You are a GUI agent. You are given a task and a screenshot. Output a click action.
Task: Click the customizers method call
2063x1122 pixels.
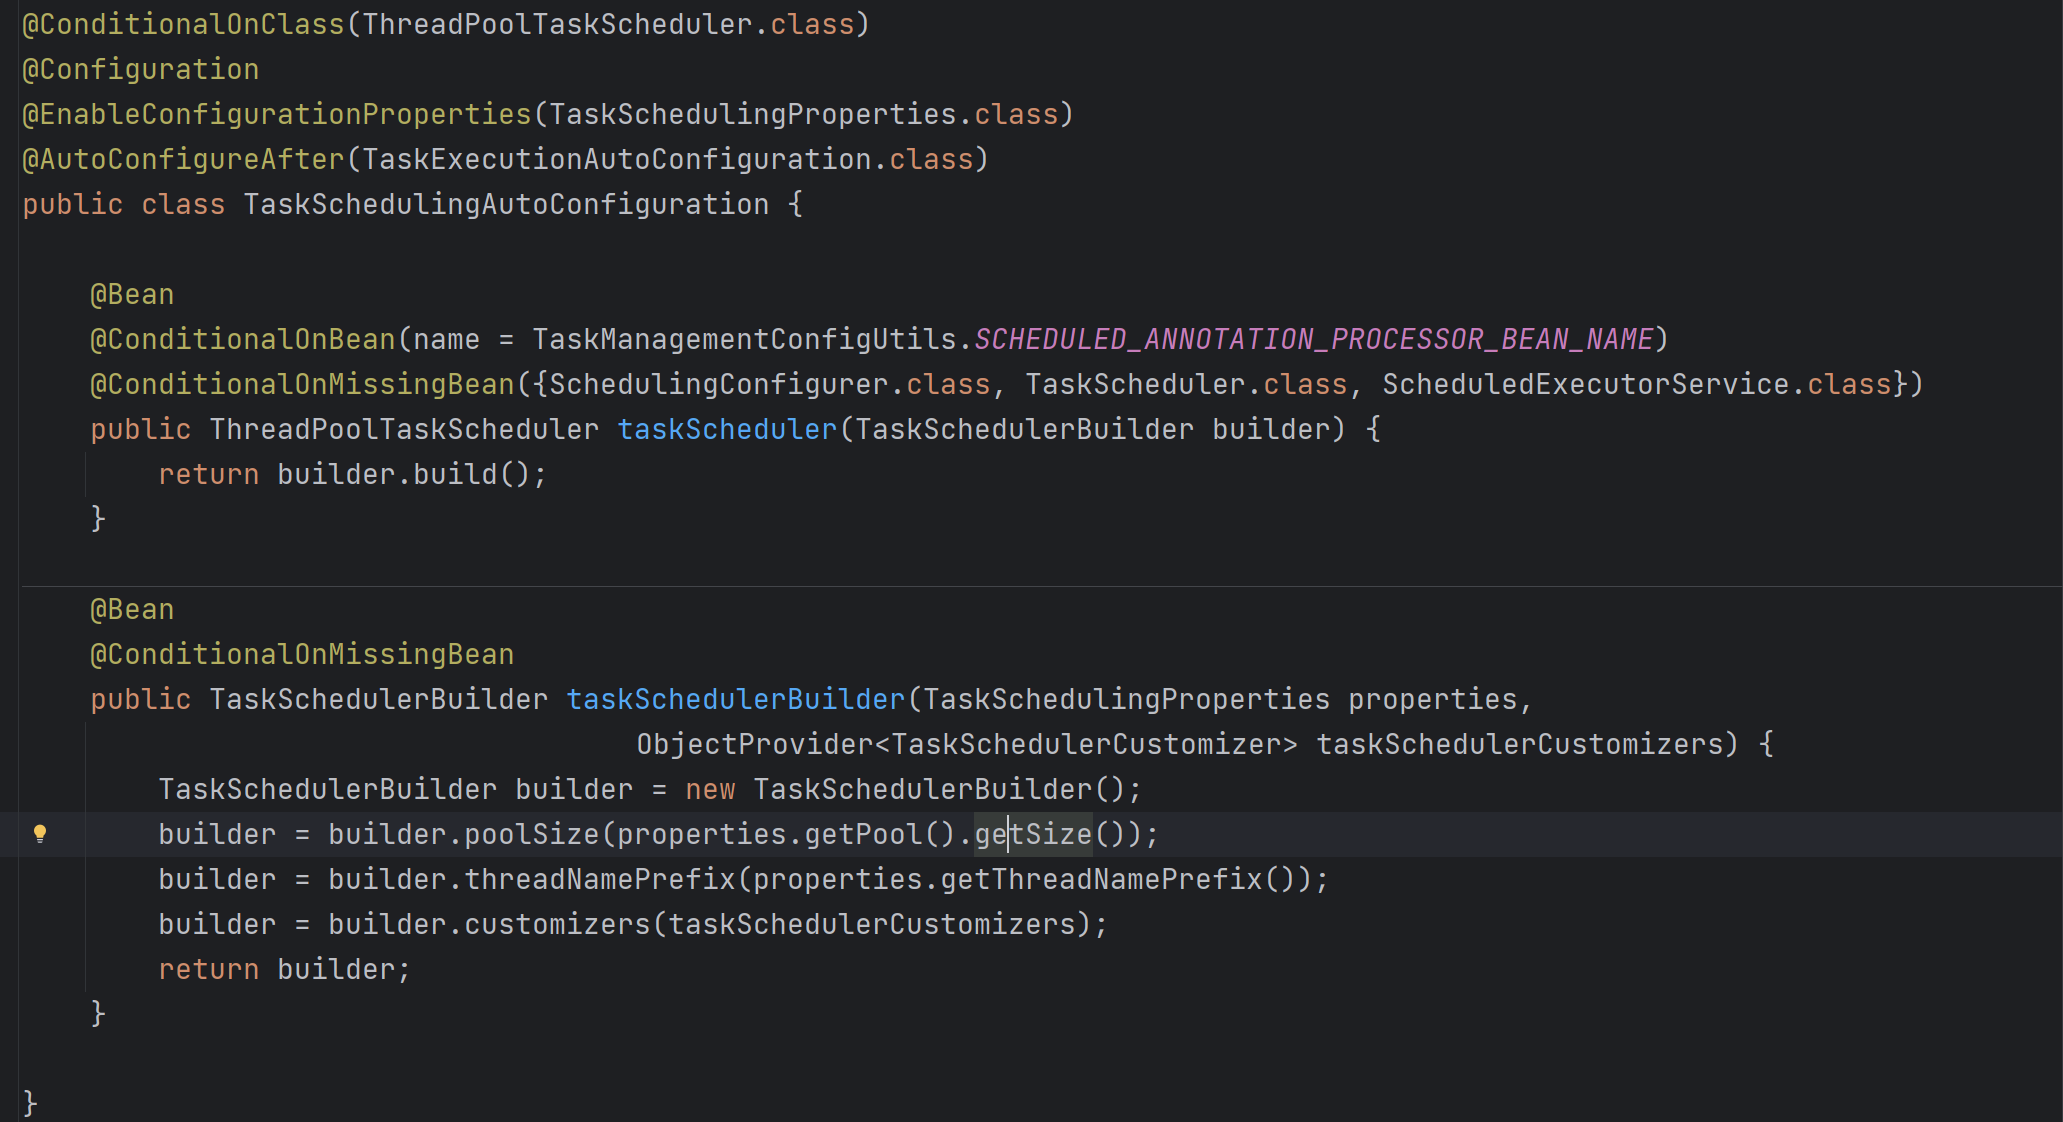[557, 924]
